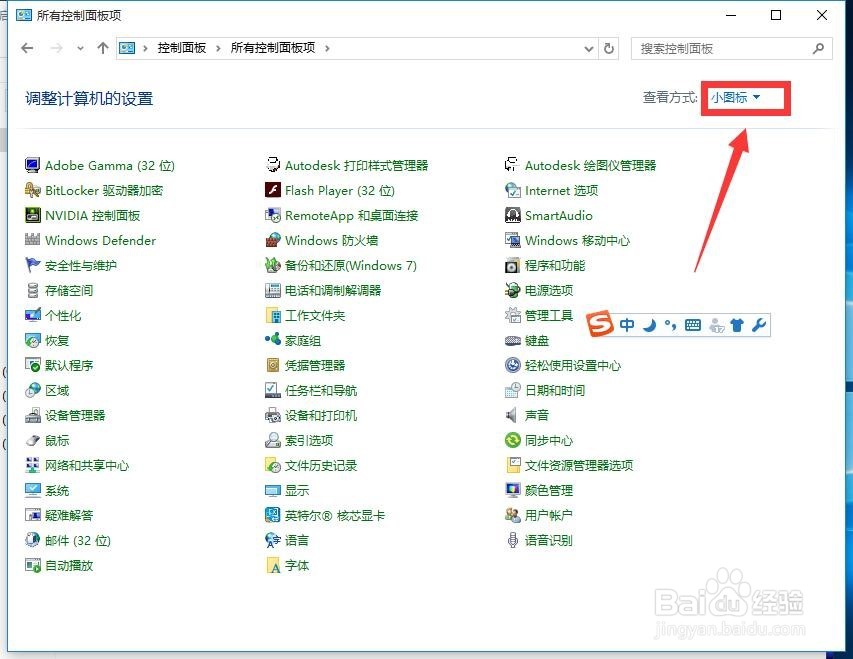Image resolution: width=853 pixels, height=659 pixels.
Task: Click the 鼠标 mouse icon
Action: [x=33, y=440]
